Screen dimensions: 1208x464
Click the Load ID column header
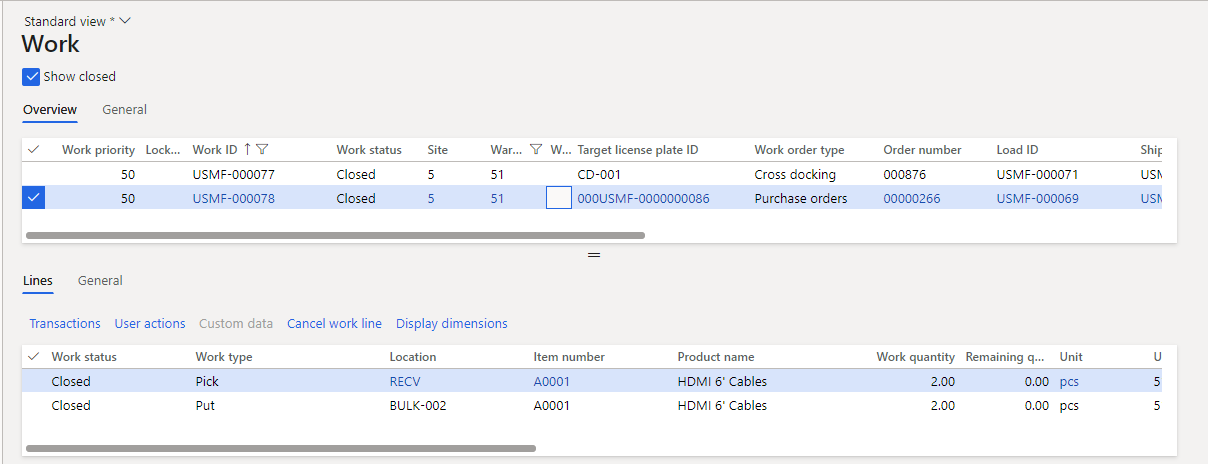tap(1017, 150)
